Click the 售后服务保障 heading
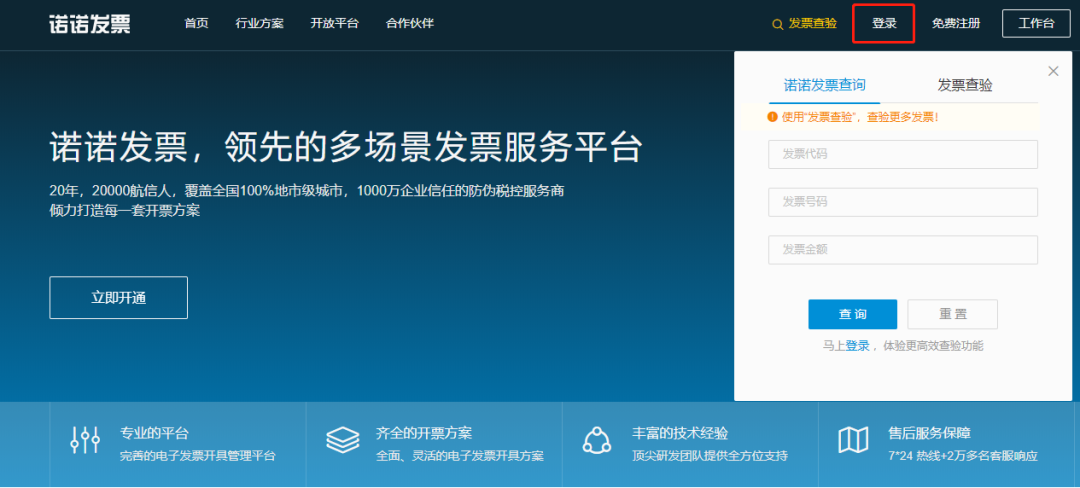Viewport: 1080px width, 488px height. [930, 434]
